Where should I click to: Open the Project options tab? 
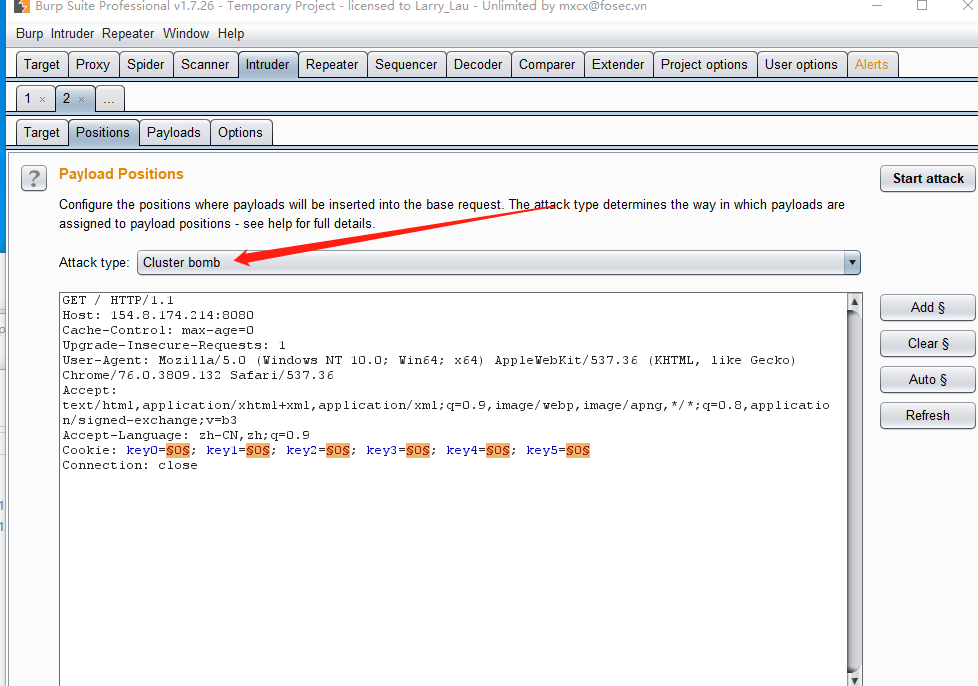tap(704, 65)
